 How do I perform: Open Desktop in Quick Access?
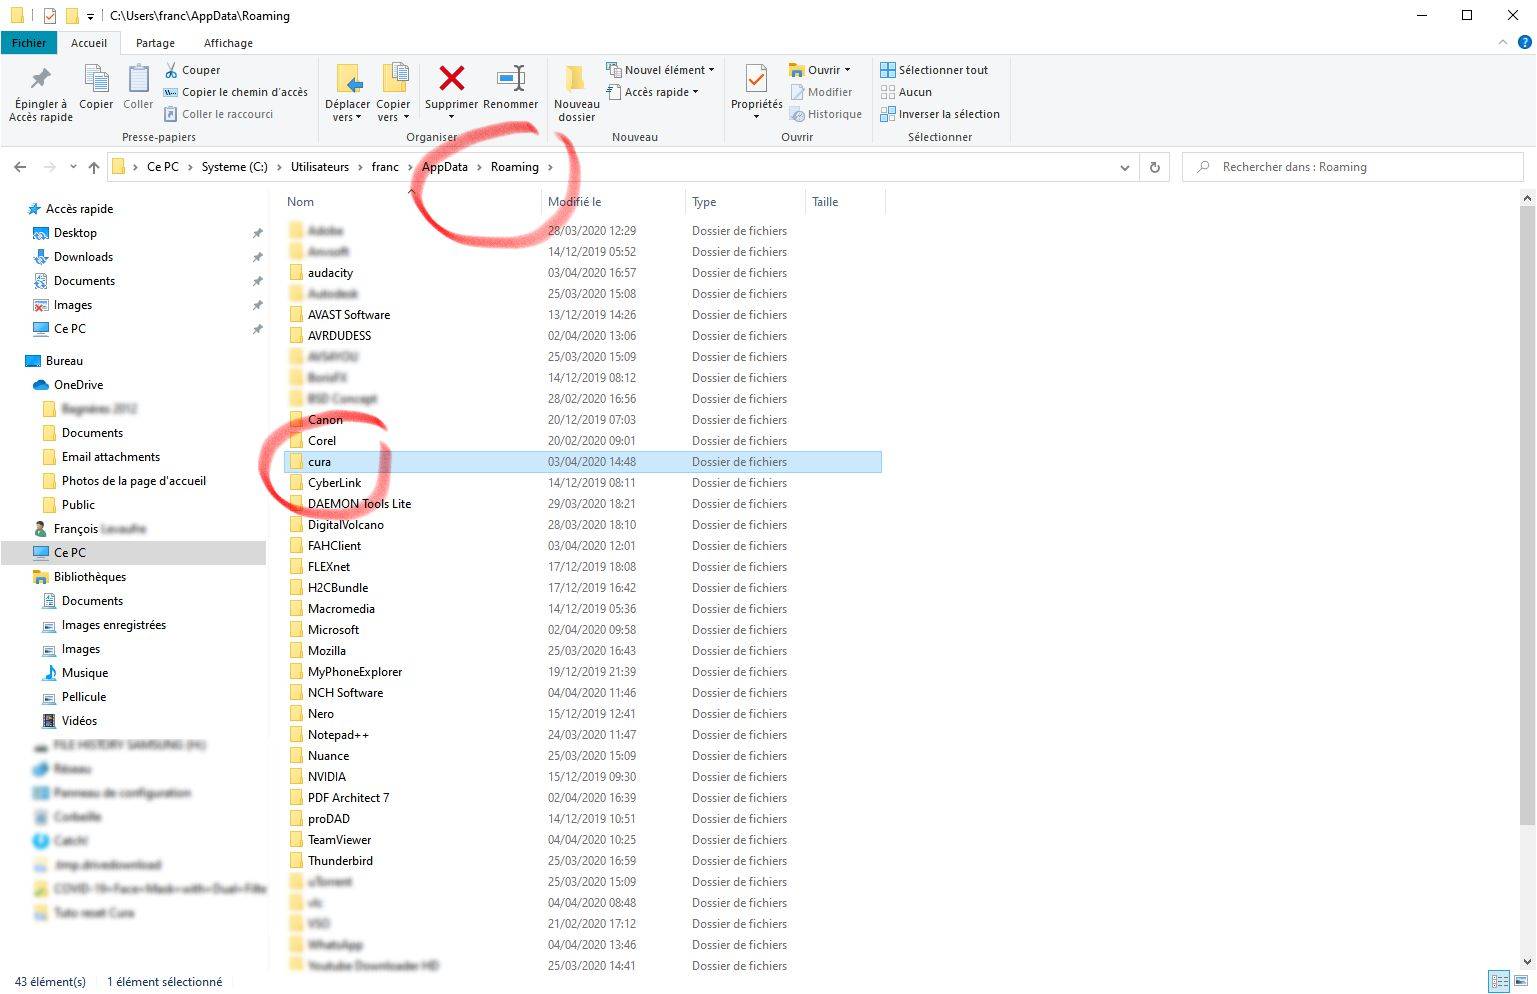(75, 233)
